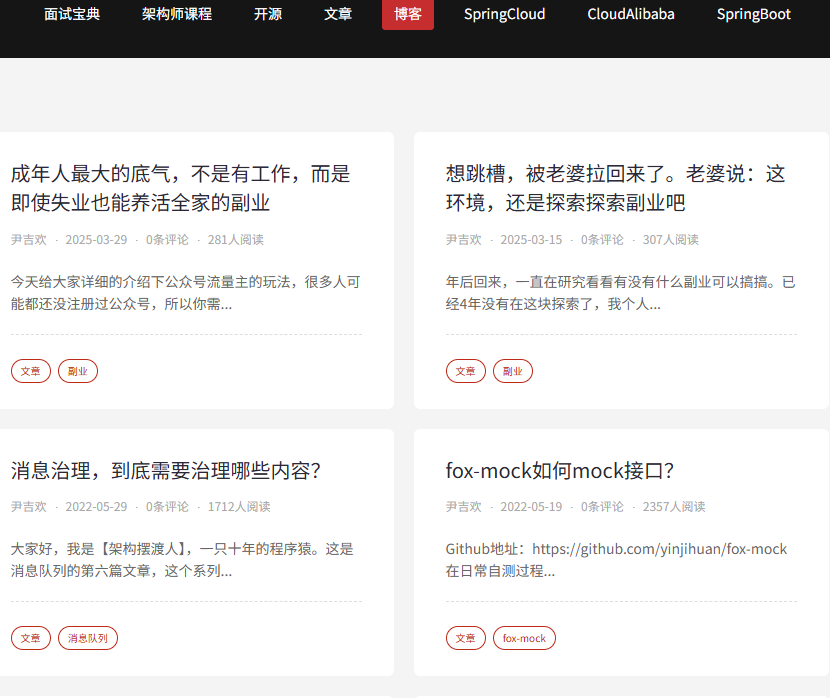Click 副业 tag under 成年人最大的底气 card
830x698 pixels.
pyautogui.click(x=78, y=371)
